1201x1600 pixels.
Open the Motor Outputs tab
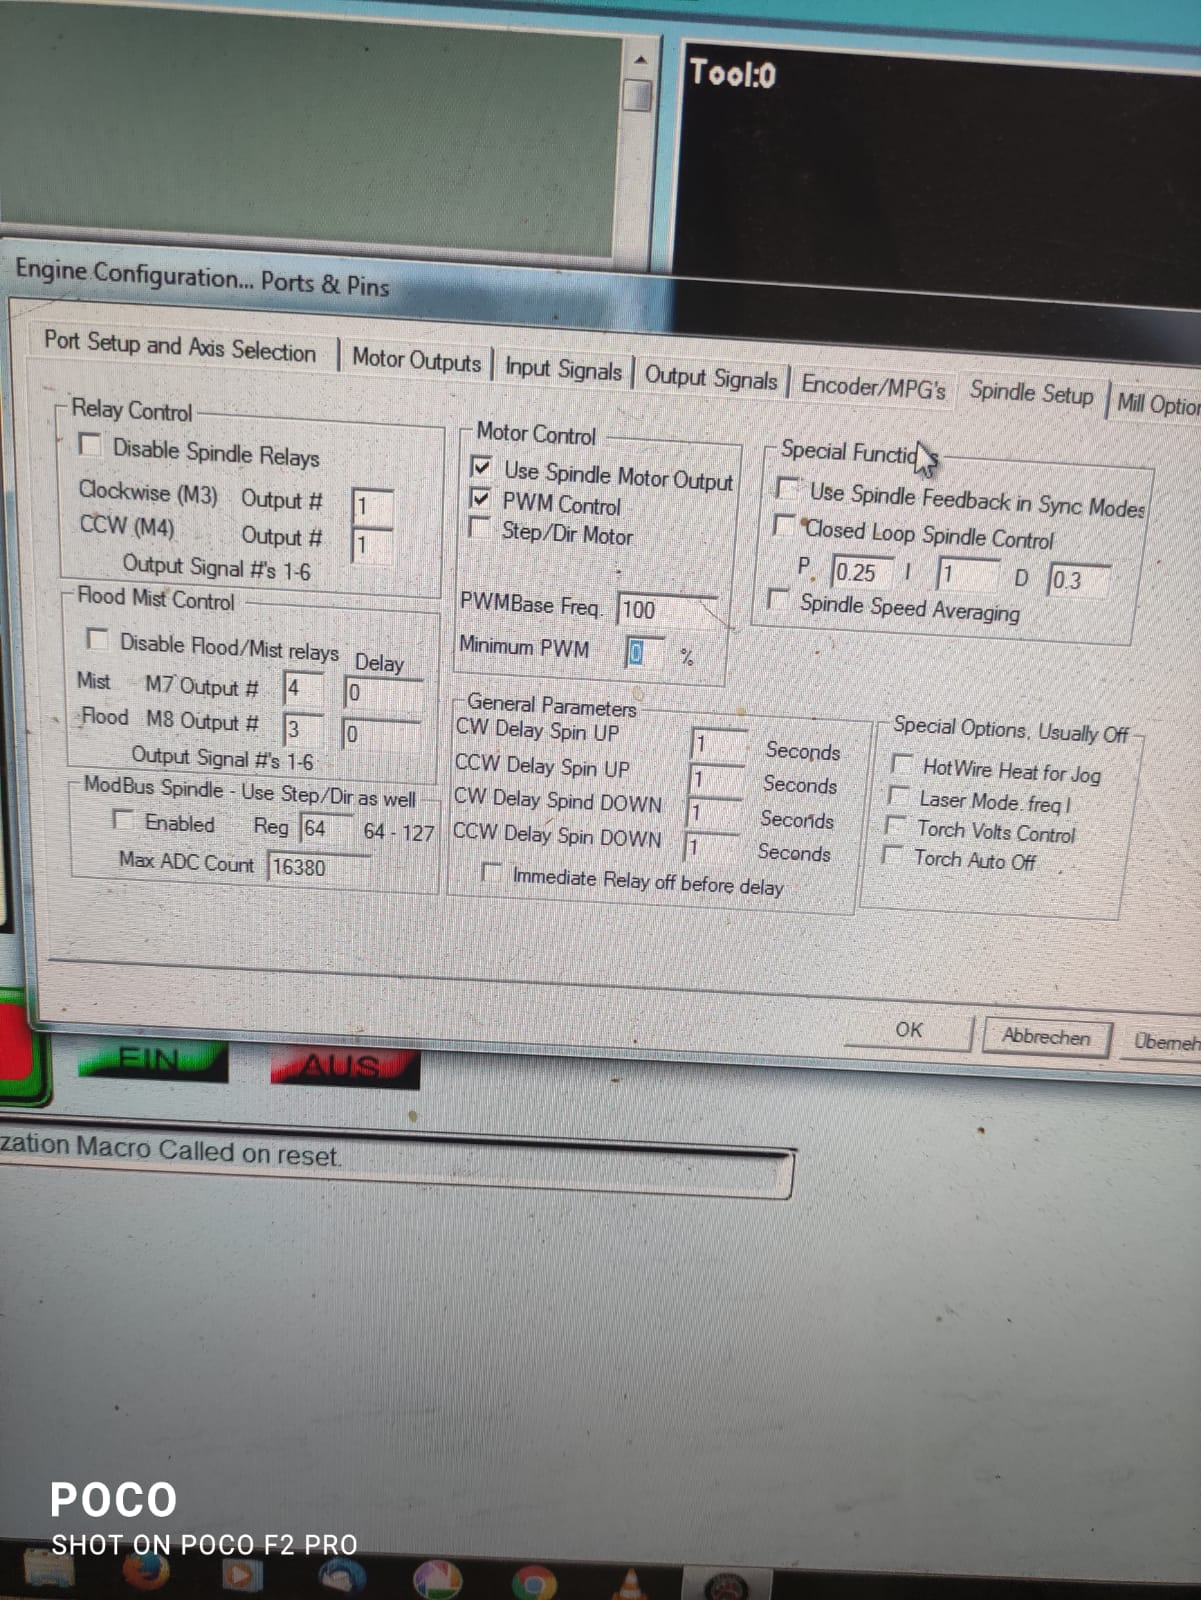point(416,360)
